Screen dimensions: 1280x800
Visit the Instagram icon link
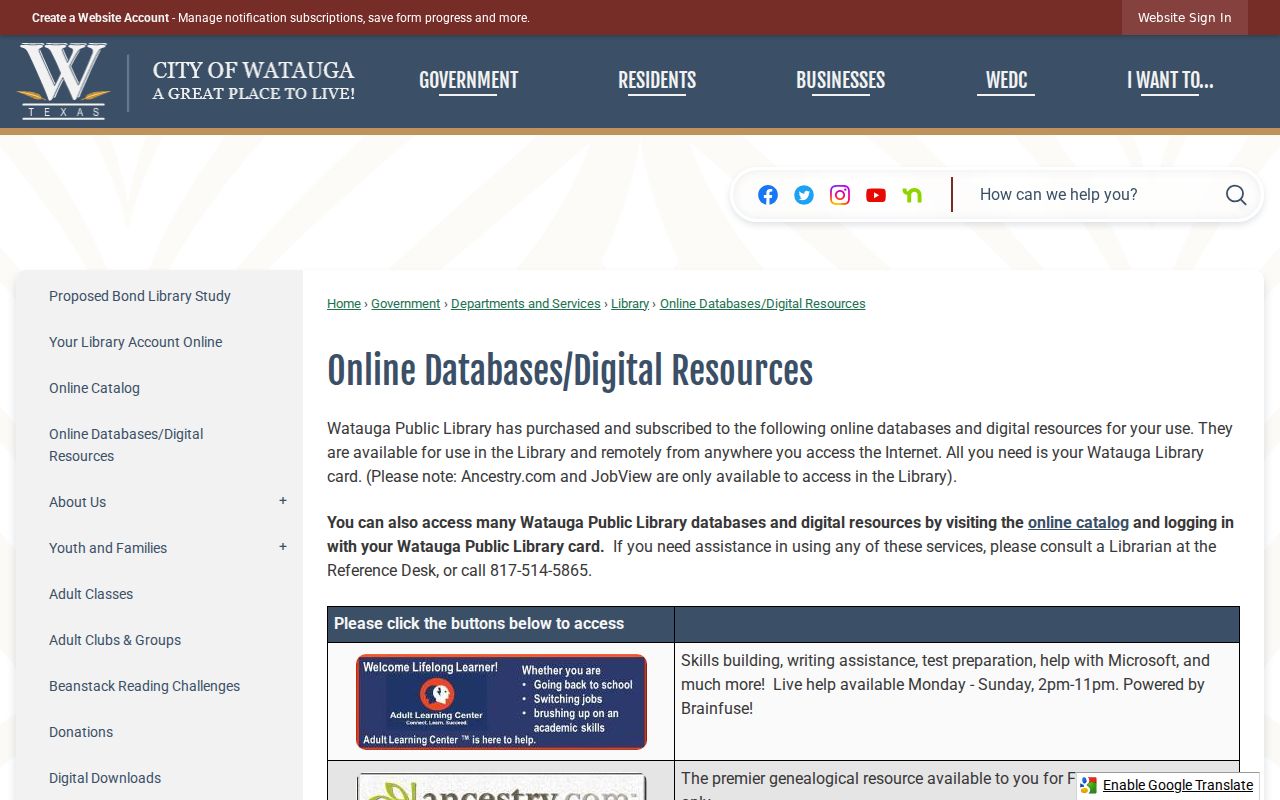pyautogui.click(x=840, y=195)
